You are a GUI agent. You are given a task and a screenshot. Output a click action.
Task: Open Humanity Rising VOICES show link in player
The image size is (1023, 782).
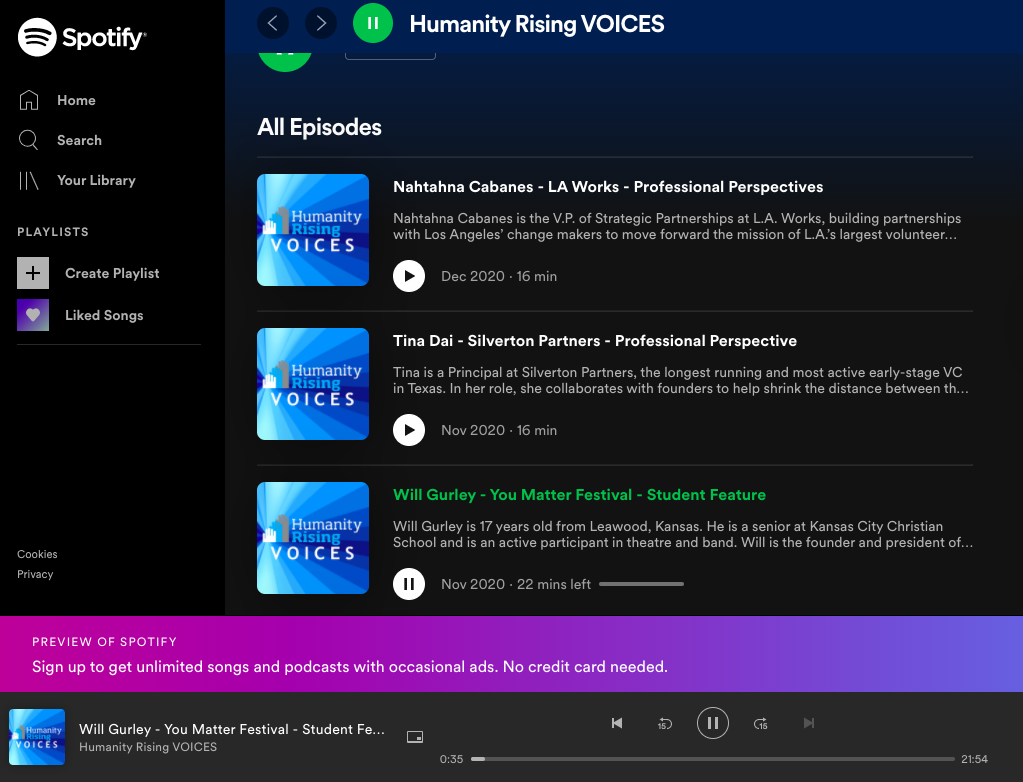tap(148, 747)
